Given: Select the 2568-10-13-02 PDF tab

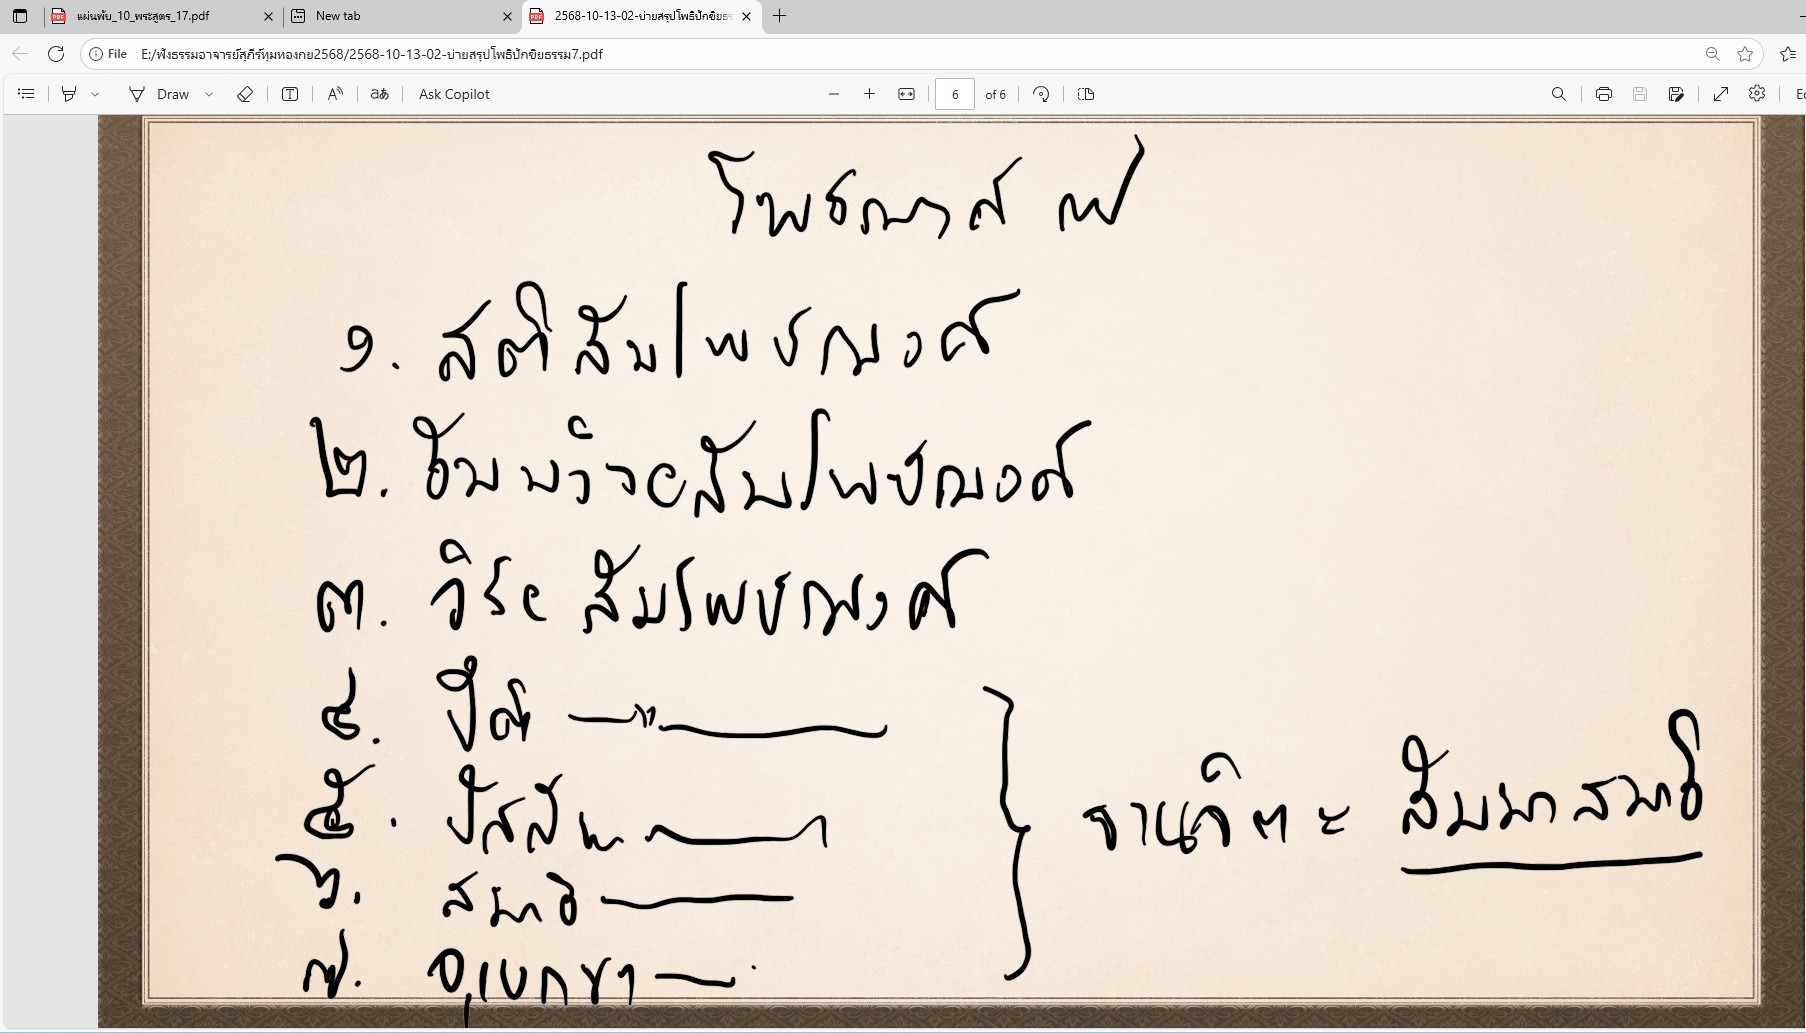Looking at the screenshot, I should (x=641, y=16).
